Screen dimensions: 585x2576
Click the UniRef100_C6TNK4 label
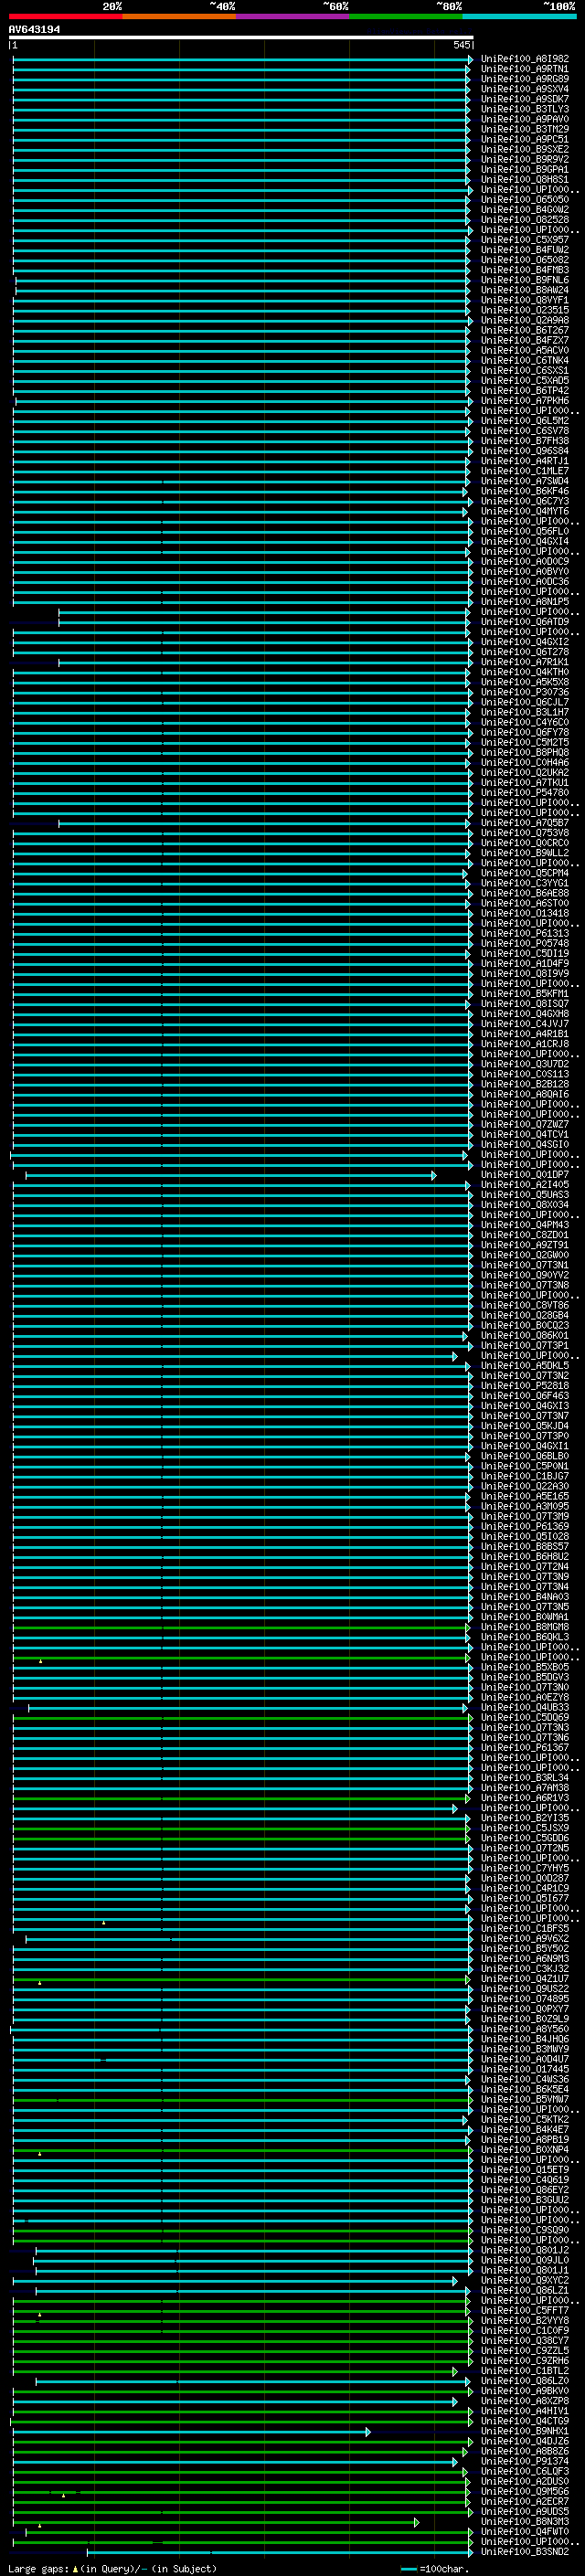click(525, 361)
